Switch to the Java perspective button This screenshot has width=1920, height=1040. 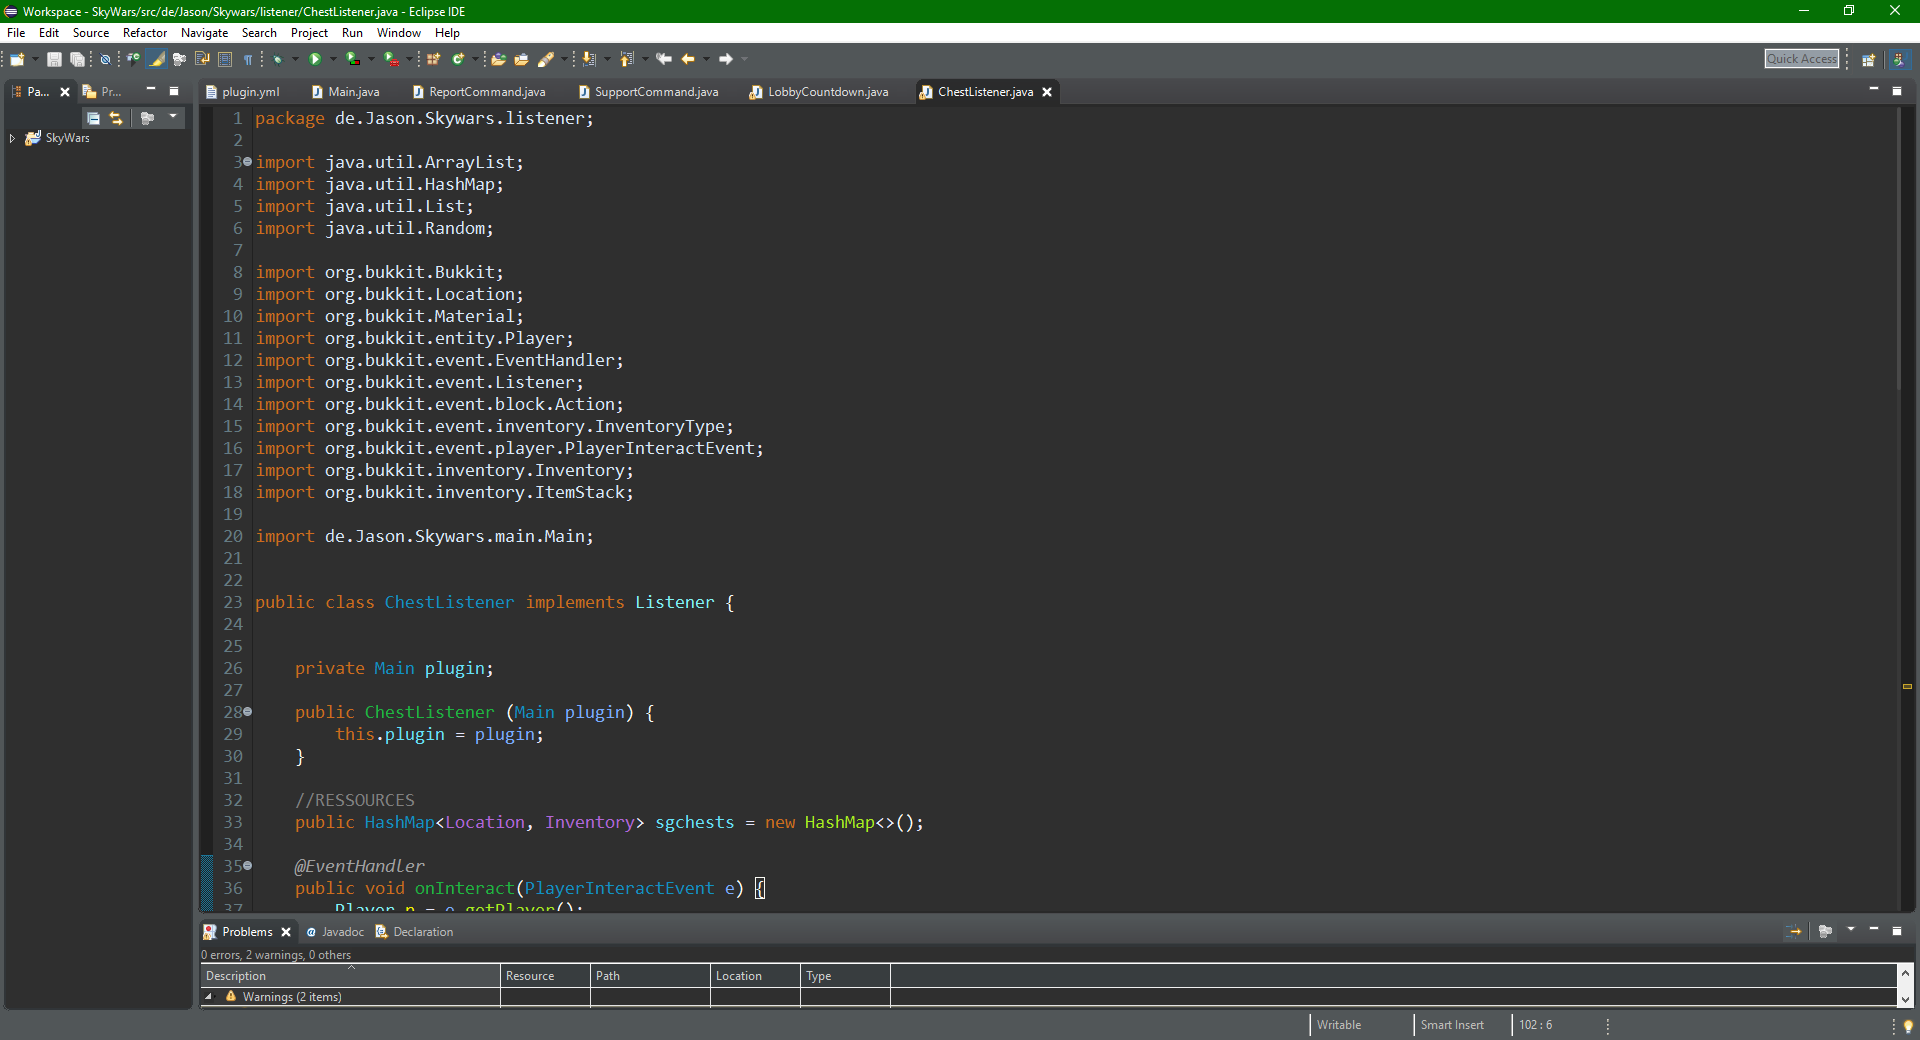pyautogui.click(x=1898, y=60)
